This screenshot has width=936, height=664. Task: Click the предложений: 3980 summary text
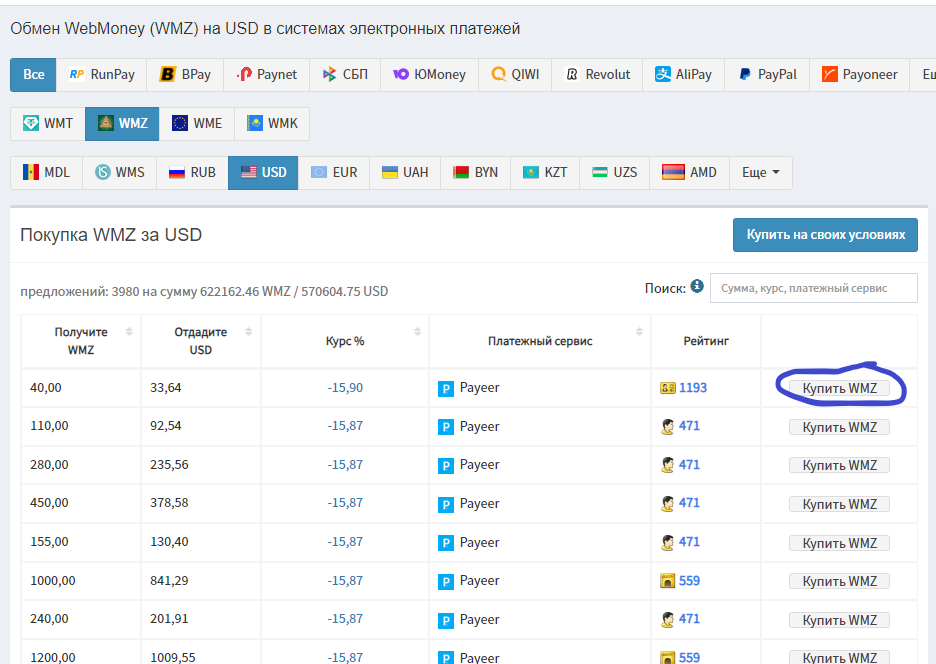[204, 291]
